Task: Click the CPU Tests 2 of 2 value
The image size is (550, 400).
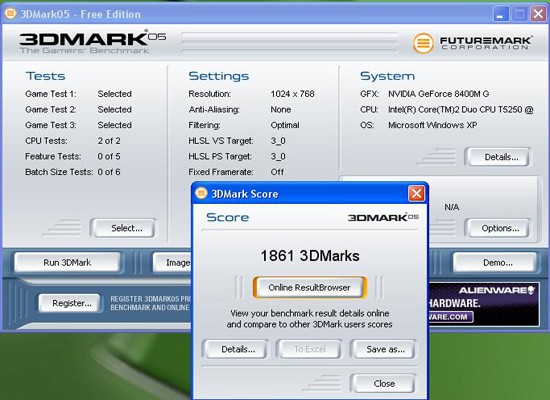Action: pos(109,141)
